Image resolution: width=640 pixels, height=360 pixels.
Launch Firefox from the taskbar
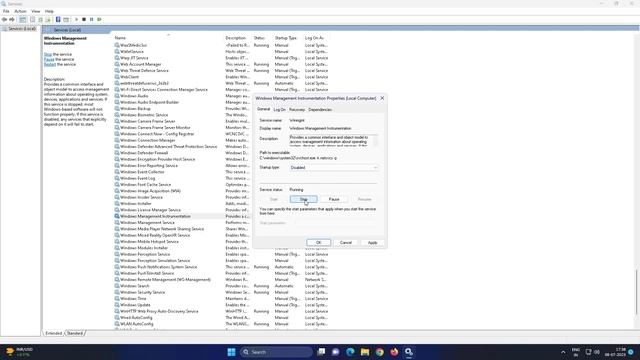click(394, 352)
